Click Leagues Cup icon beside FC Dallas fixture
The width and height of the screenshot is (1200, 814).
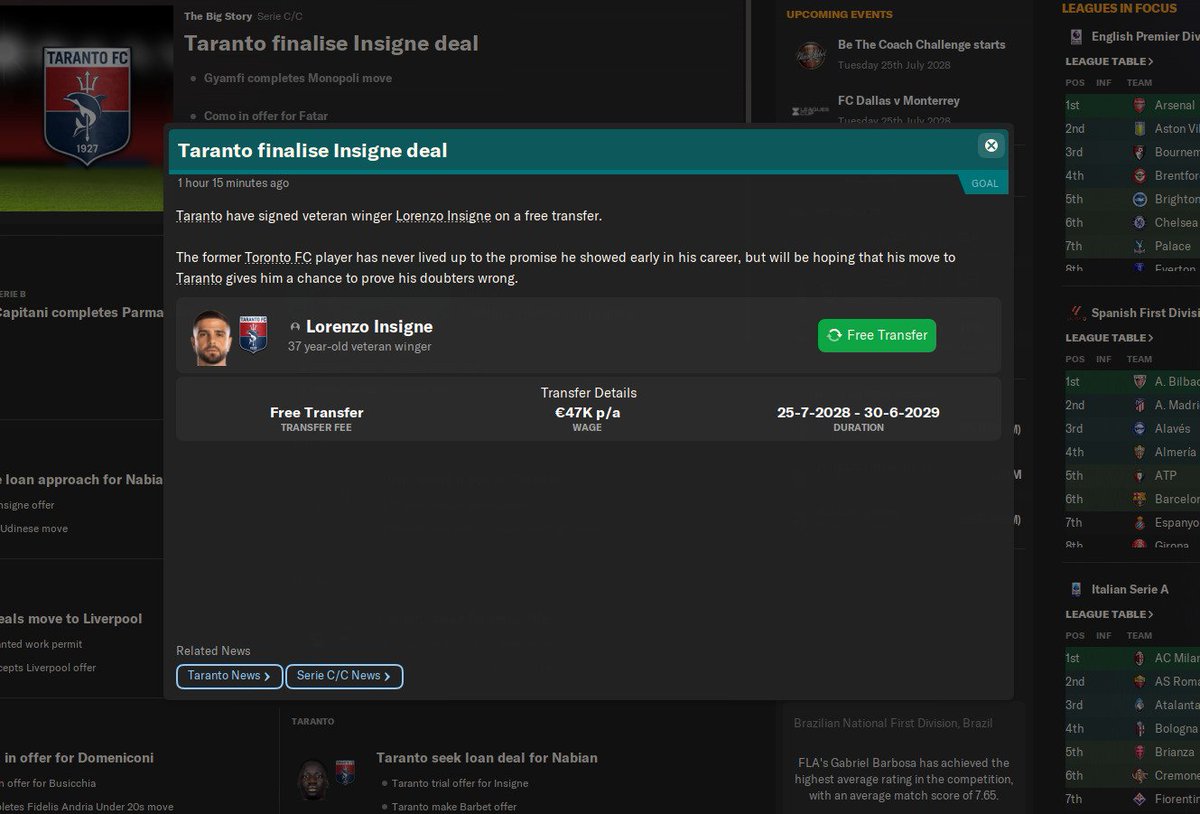(810, 111)
